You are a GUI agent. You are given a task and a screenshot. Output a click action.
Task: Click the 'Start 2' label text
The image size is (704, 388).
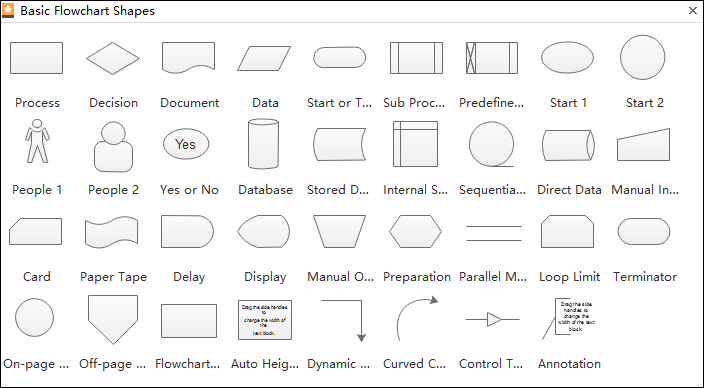645,103
